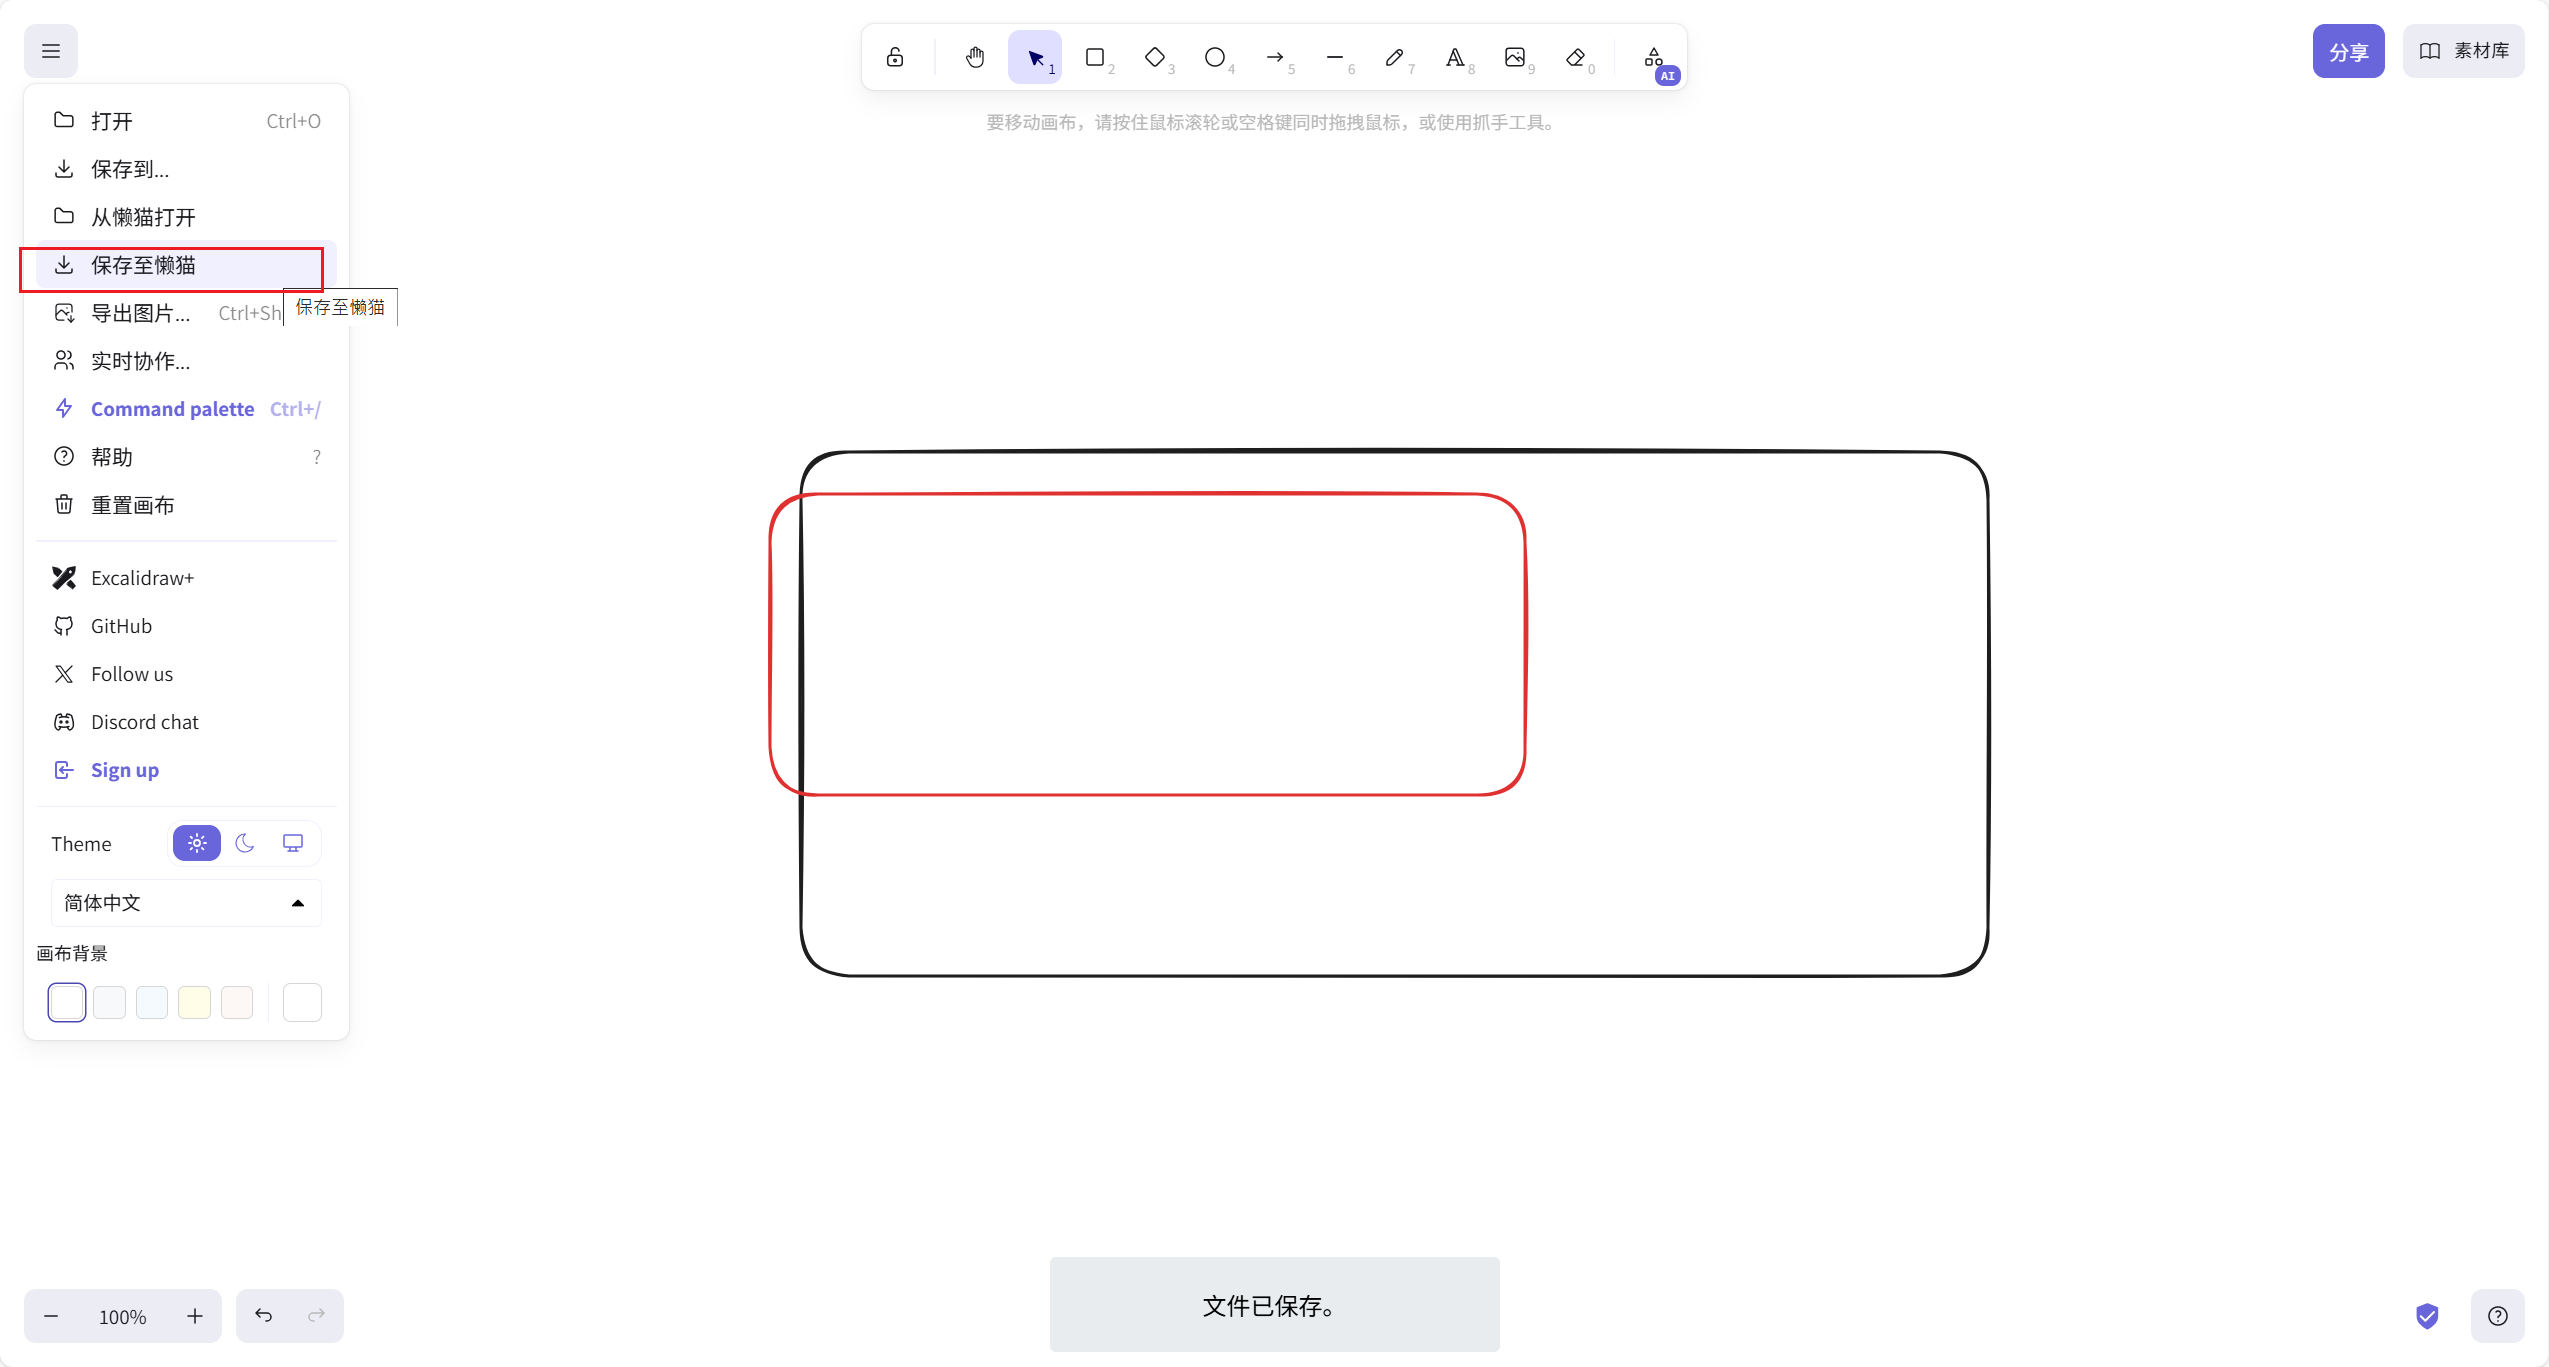Open the 素材库 library panel

point(2463,51)
